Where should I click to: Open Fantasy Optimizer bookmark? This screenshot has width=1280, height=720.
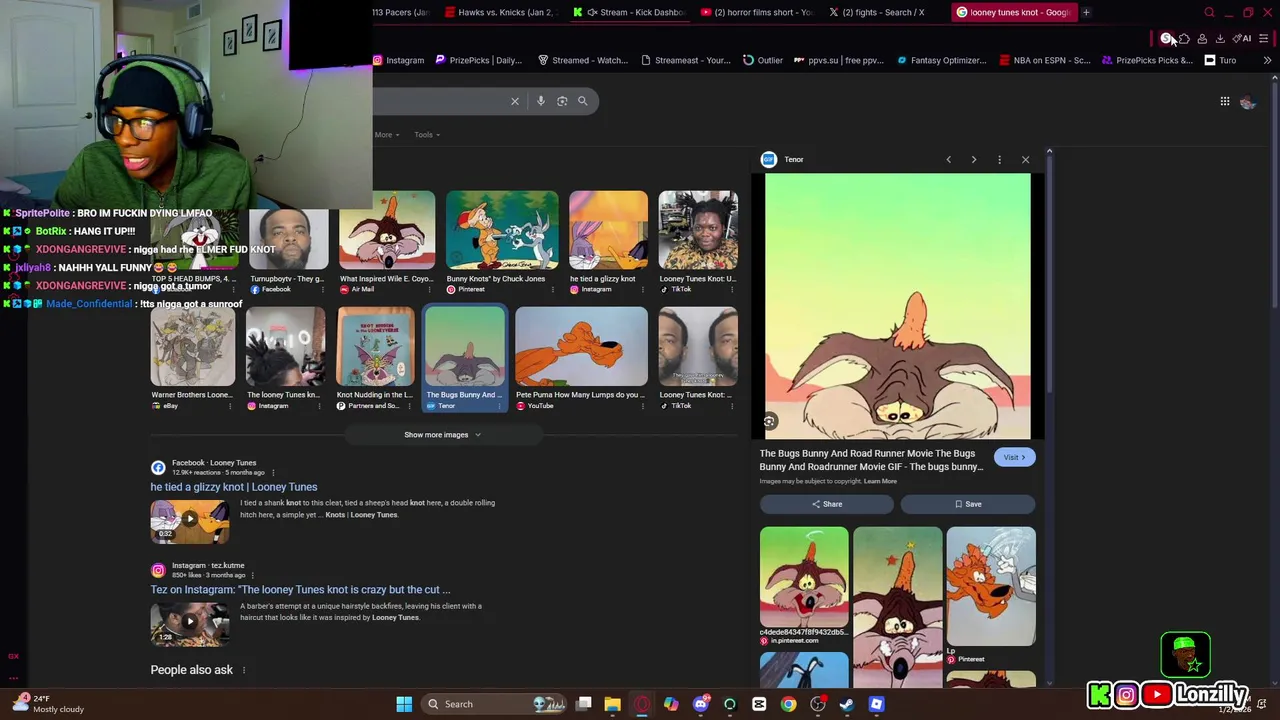tap(942, 60)
